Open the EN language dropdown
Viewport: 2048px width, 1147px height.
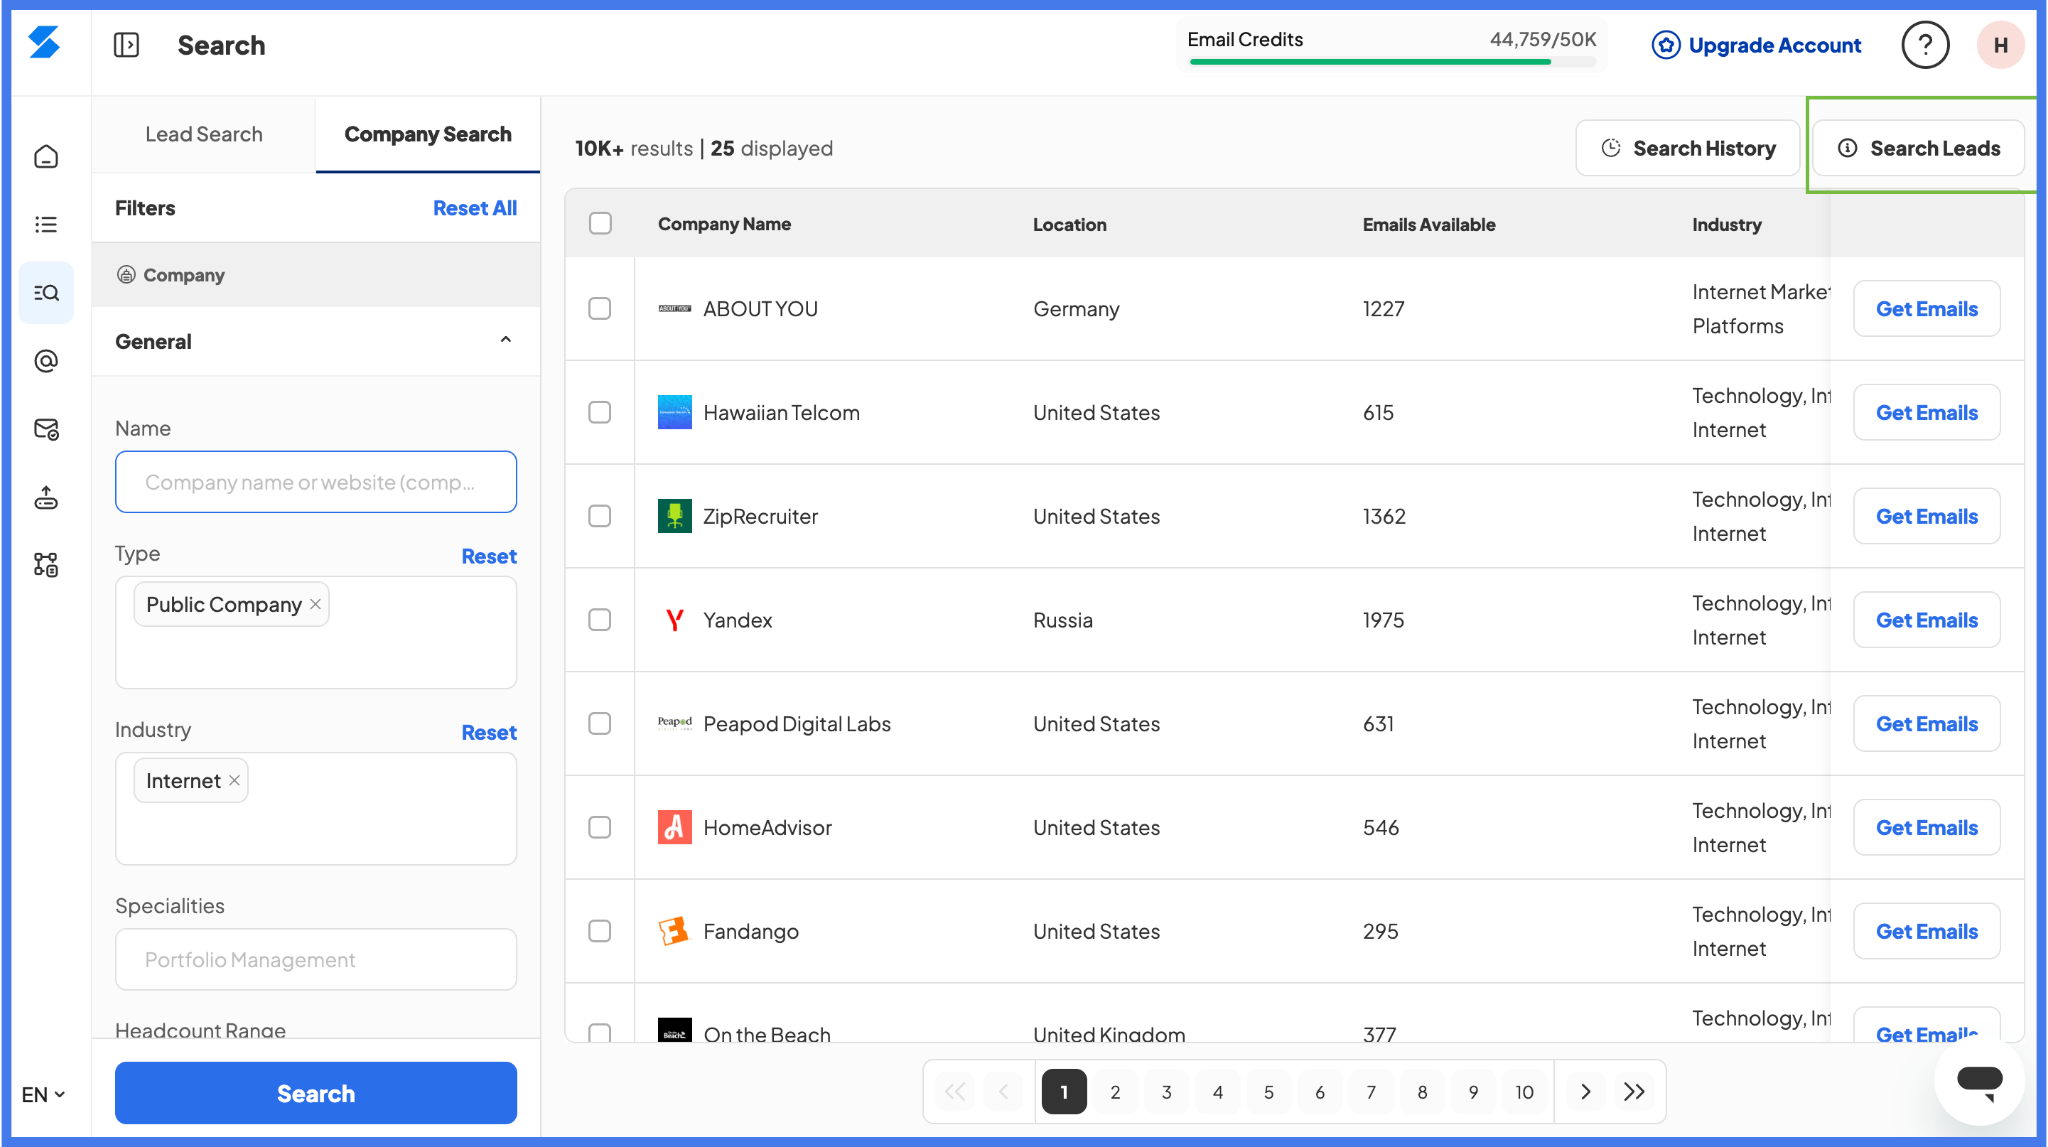[x=44, y=1094]
